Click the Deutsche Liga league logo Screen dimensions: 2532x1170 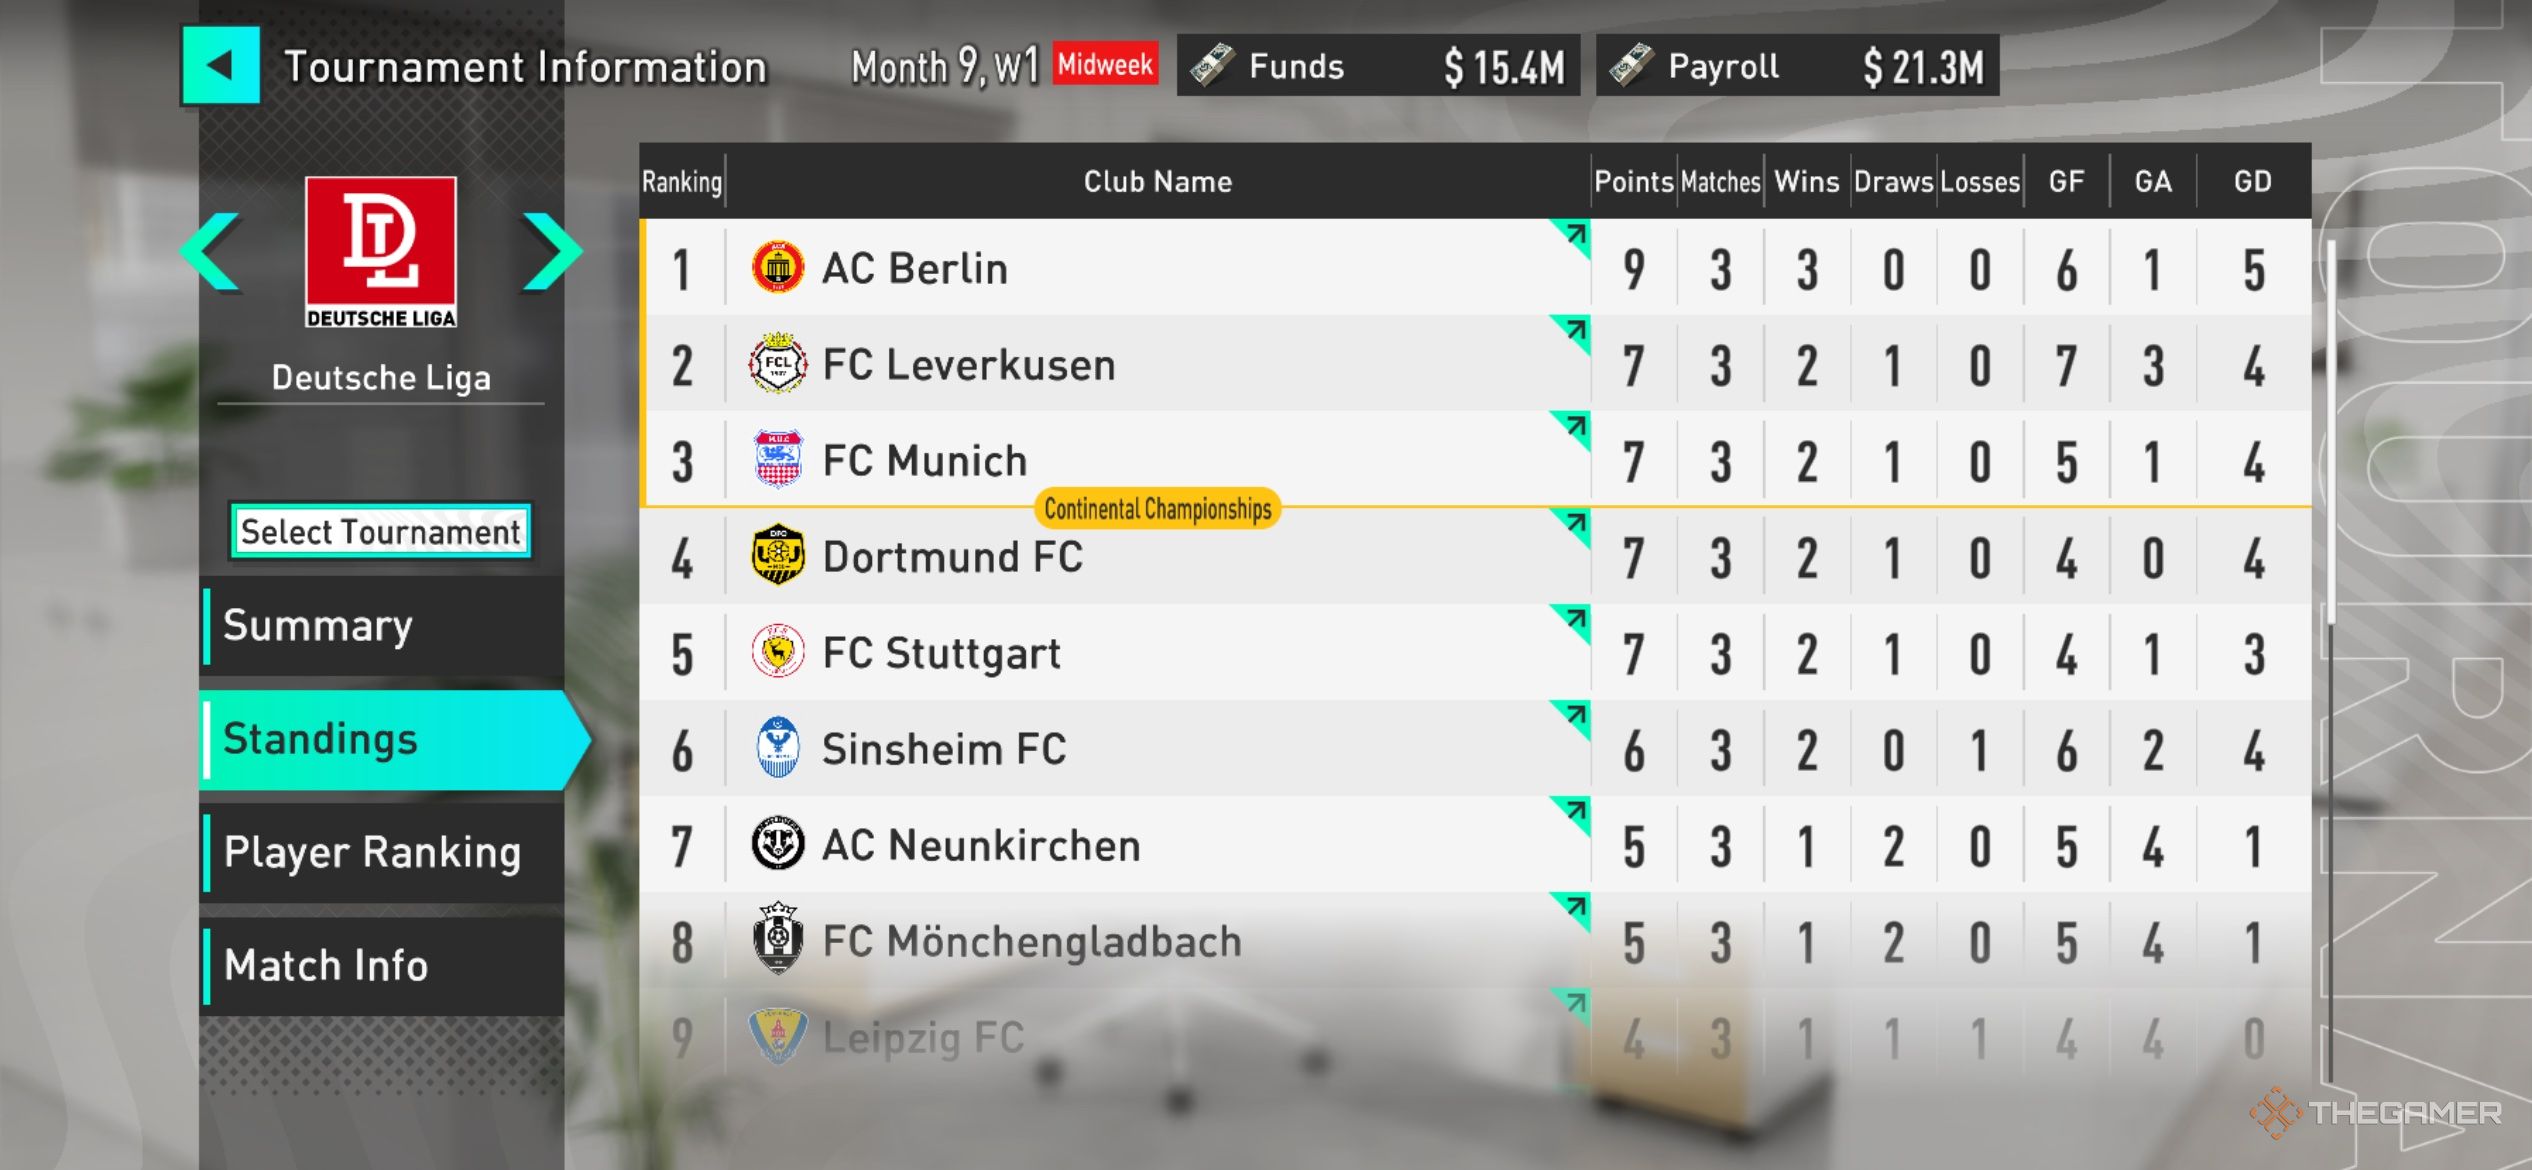point(381,251)
